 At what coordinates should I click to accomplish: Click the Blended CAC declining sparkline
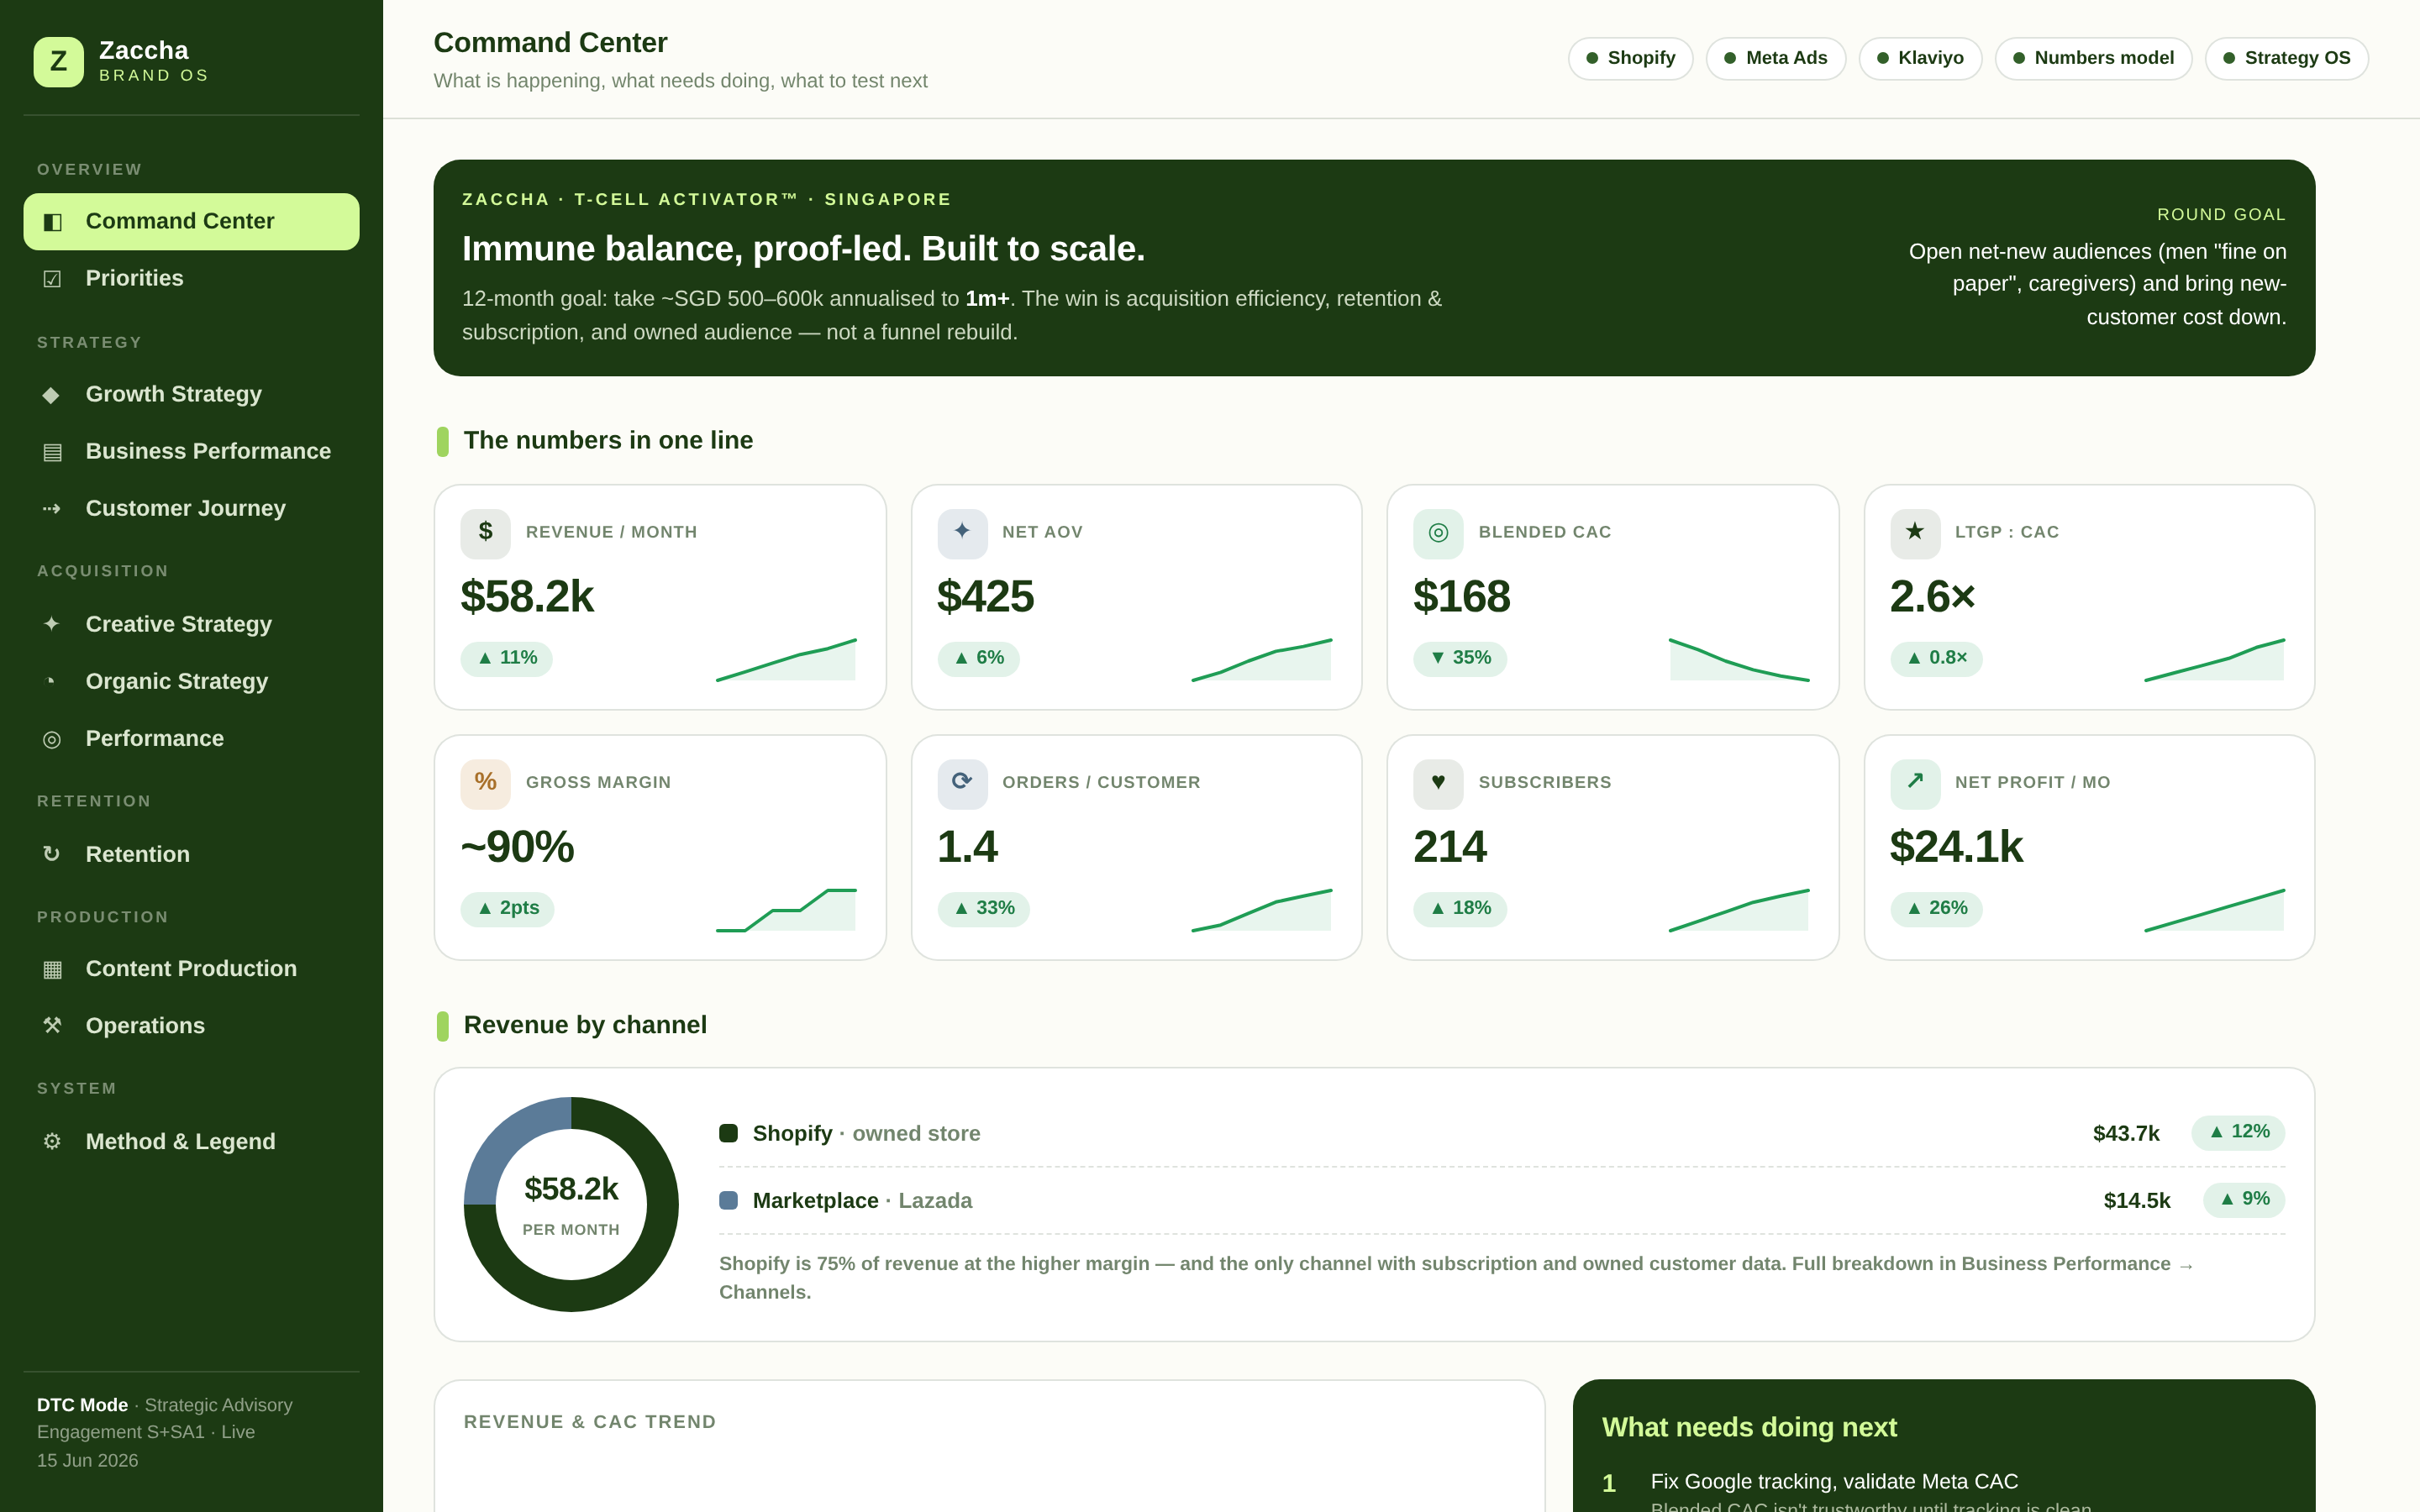(x=1739, y=660)
